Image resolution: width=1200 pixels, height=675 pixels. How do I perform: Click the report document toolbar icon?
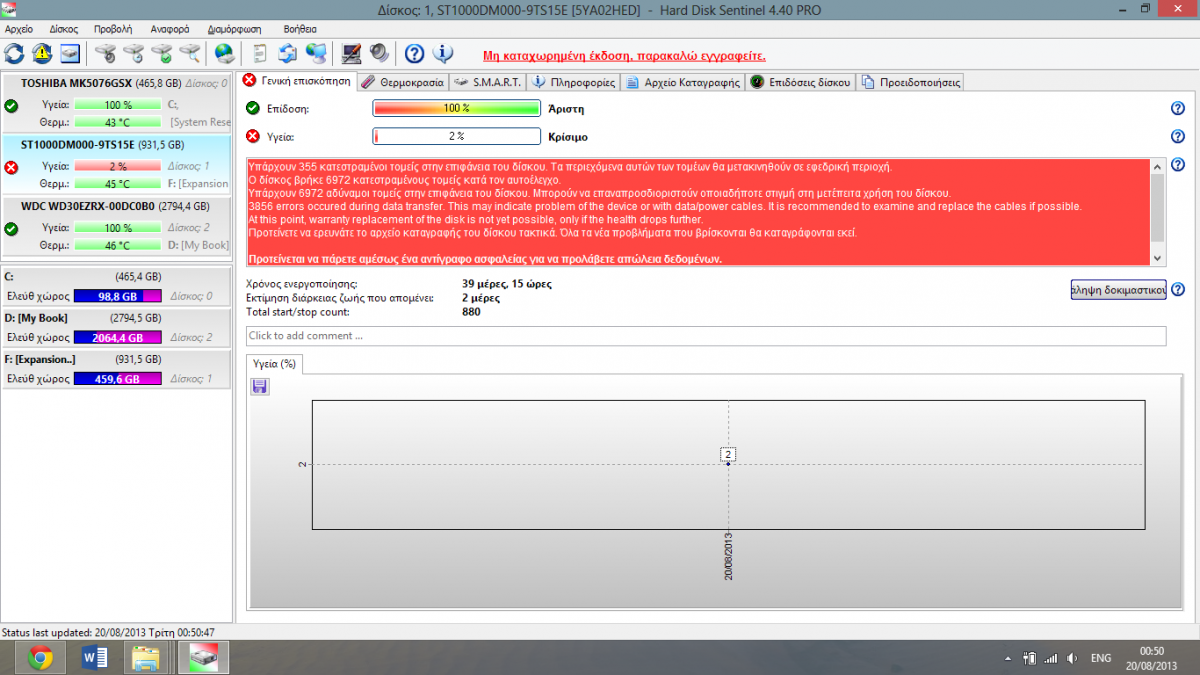tap(260, 53)
